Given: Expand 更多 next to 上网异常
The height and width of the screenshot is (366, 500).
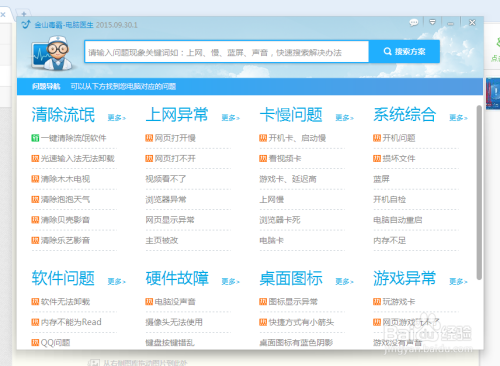Looking at the screenshot, I should [231, 118].
